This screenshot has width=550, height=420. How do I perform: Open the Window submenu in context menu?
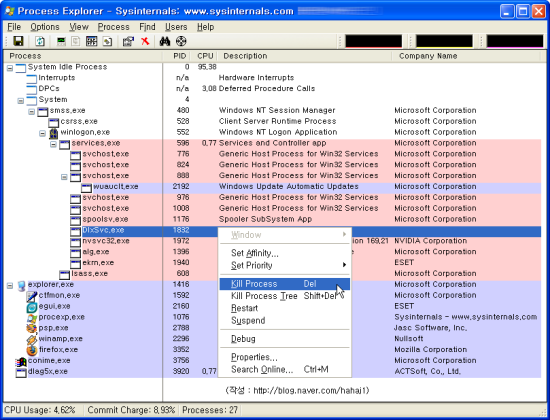pyautogui.click(x=284, y=235)
